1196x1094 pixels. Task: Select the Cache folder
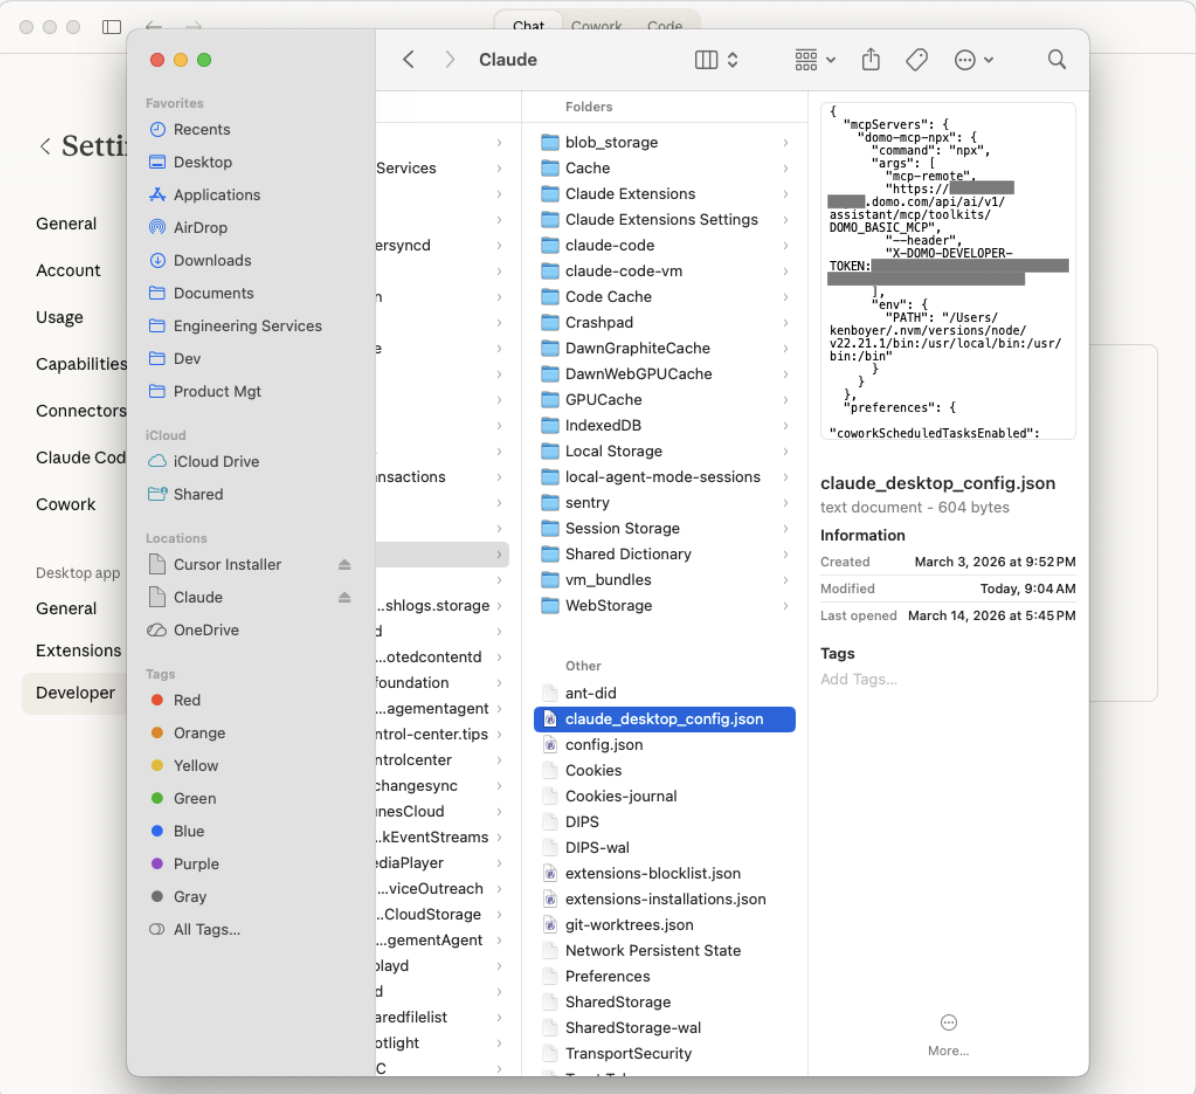(x=664, y=169)
